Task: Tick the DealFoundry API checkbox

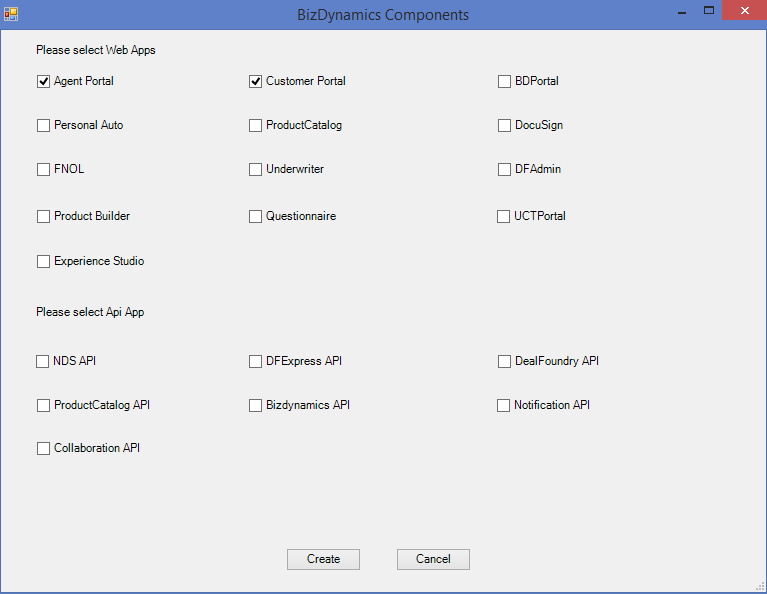Action: 504,361
